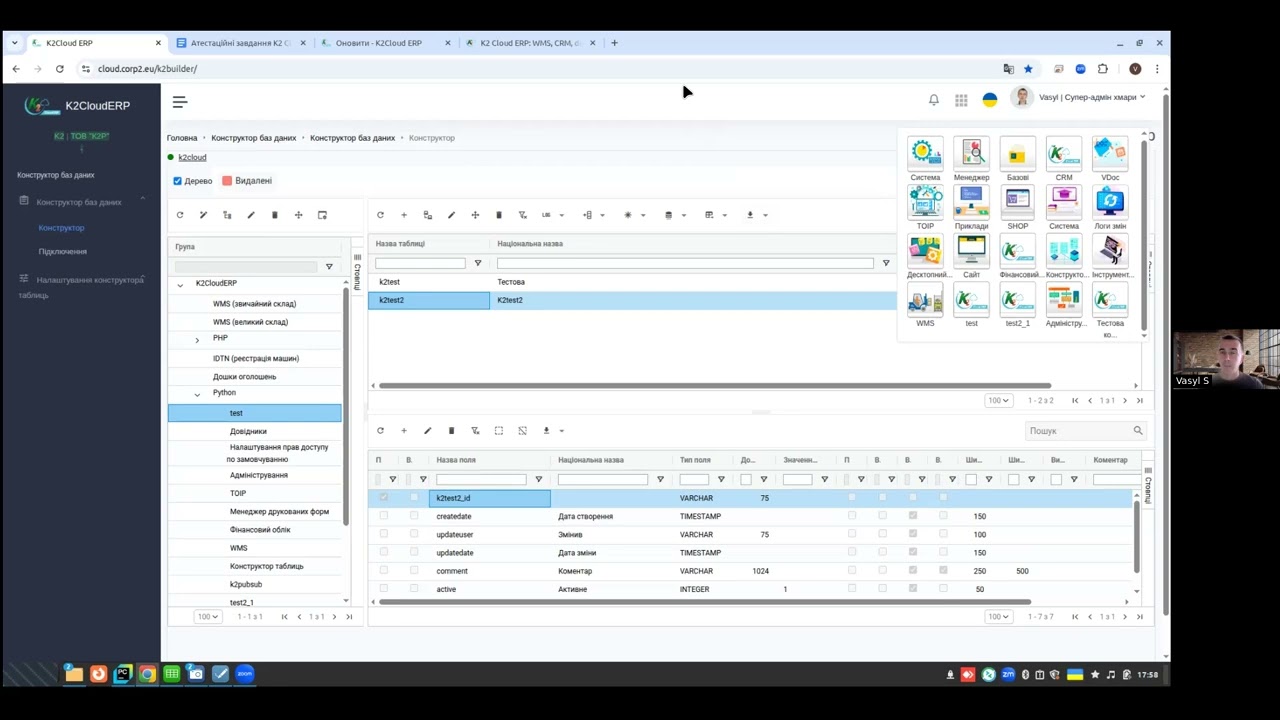Open the user Vasyl account dropdown
The height and width of the screenshot is (720, 1280).
[1092, 97]
